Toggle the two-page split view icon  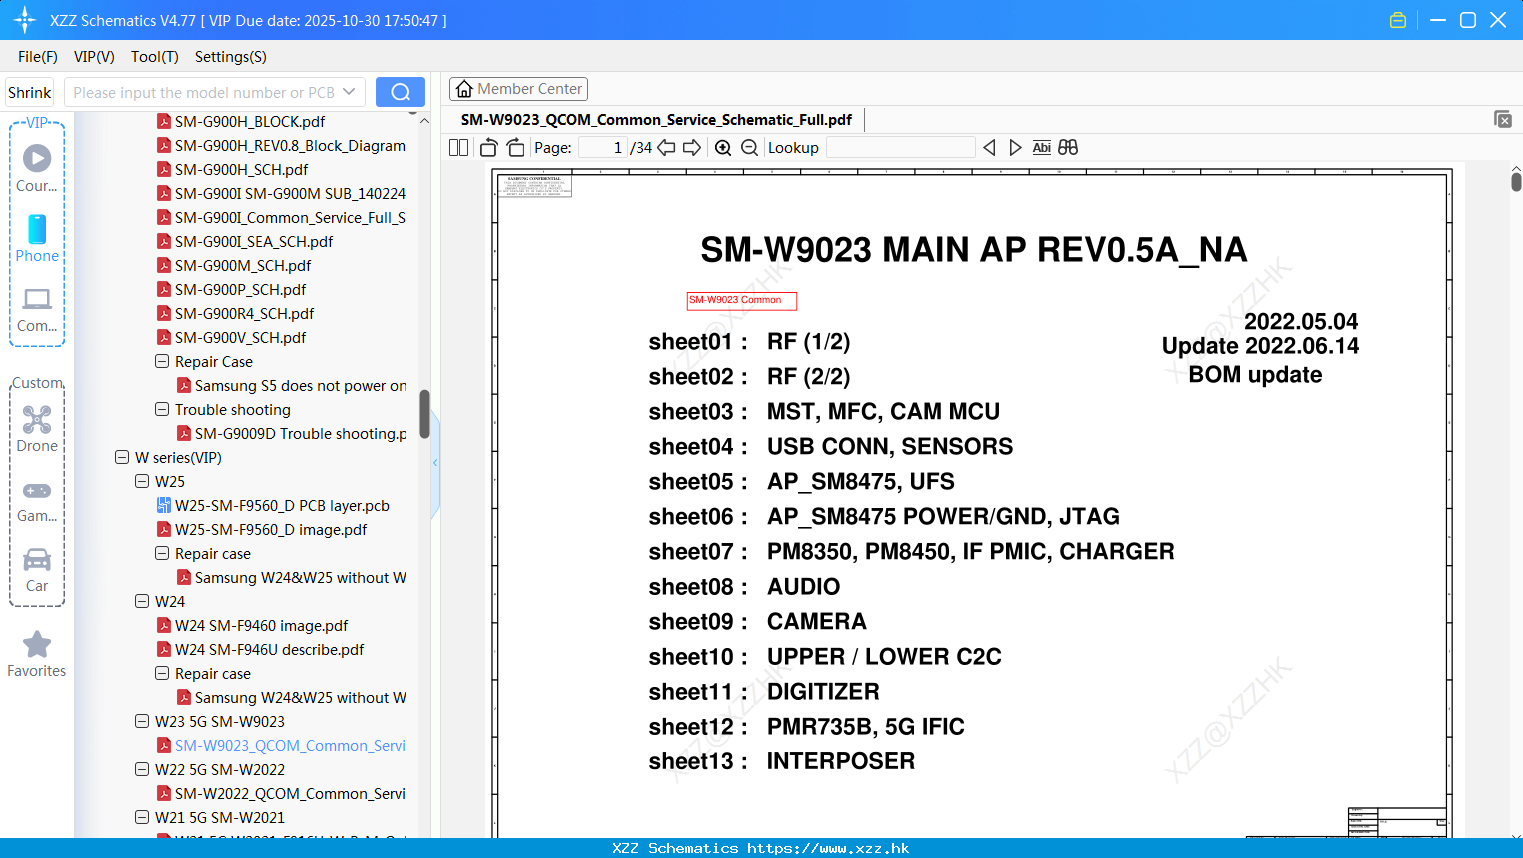point(459,148)
